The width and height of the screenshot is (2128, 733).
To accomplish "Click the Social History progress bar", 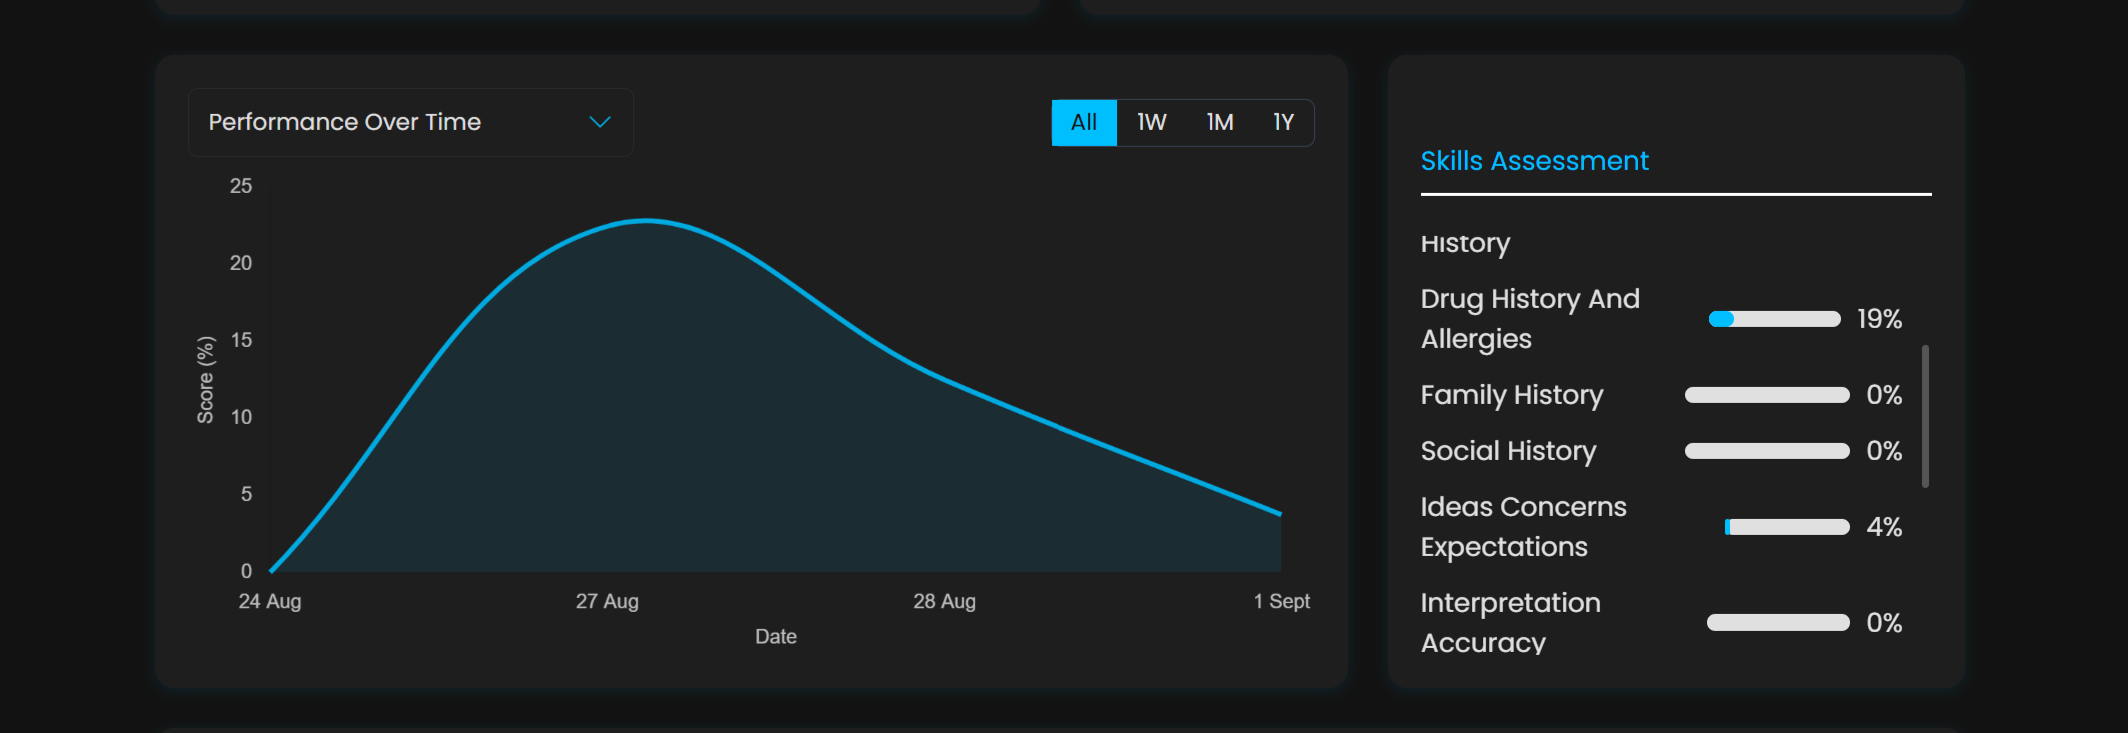I will click(x=1767, y=451).
